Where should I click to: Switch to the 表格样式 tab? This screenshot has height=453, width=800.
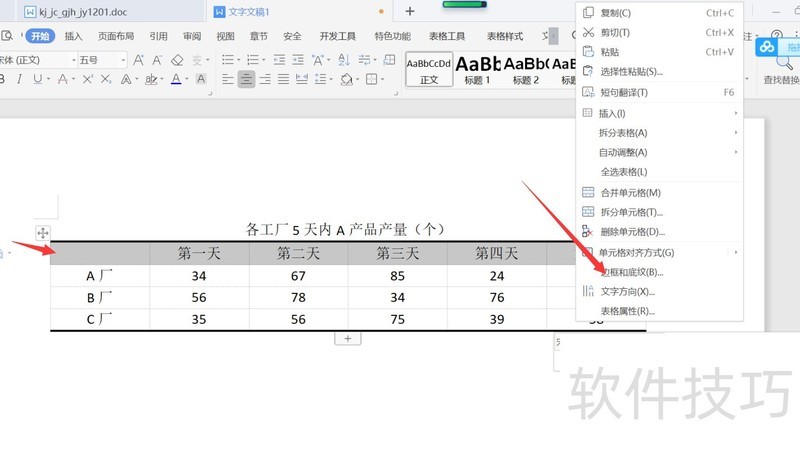(x=505, y=36)
